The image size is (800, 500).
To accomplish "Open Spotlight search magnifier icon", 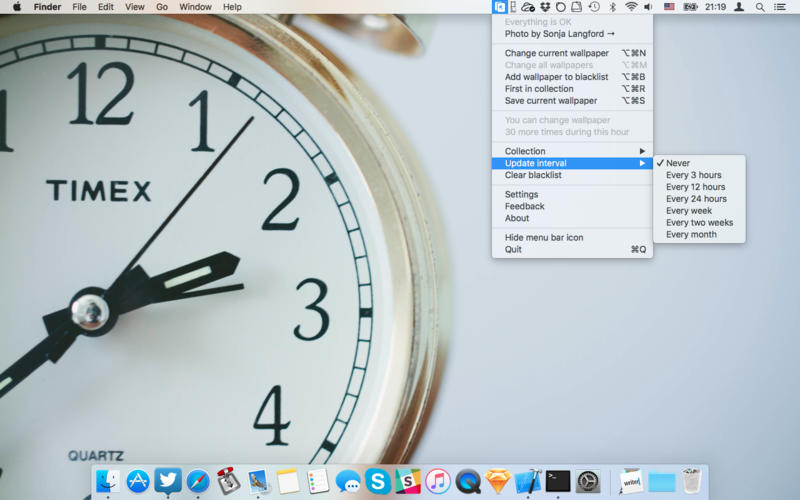I will (x=760, y=7).
